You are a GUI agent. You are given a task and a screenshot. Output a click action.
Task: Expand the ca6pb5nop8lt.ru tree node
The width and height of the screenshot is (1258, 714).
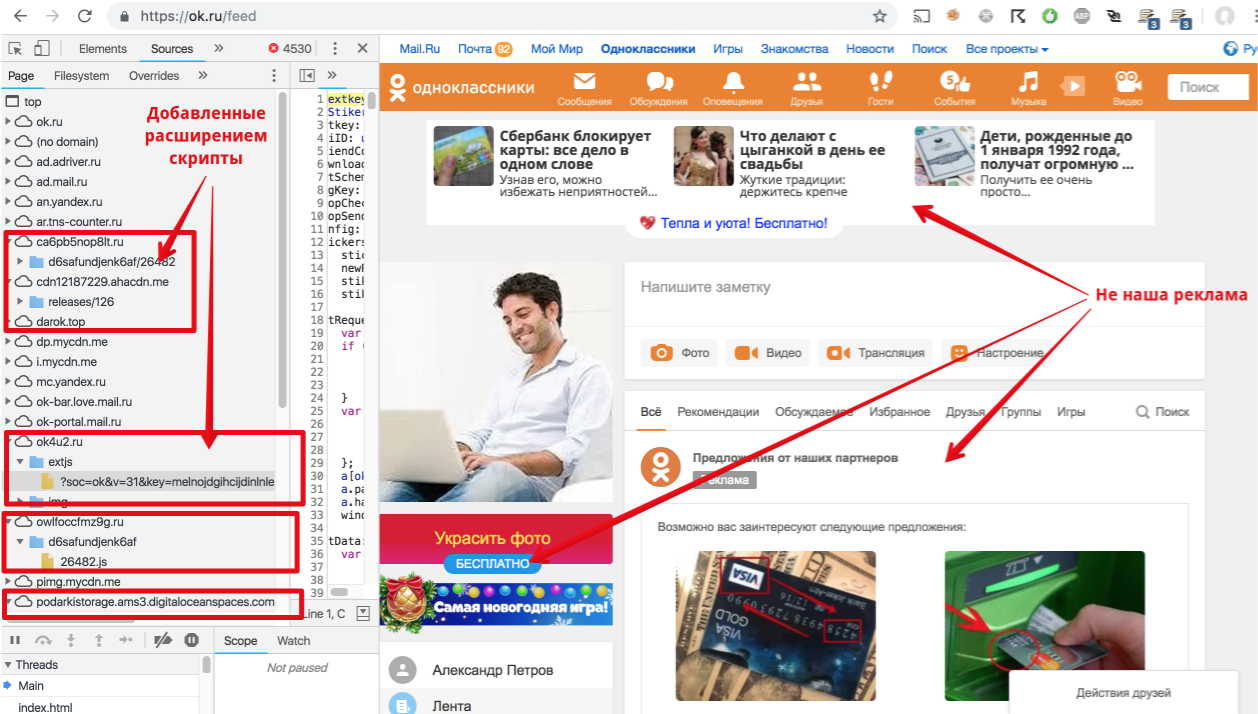[9, 241]
